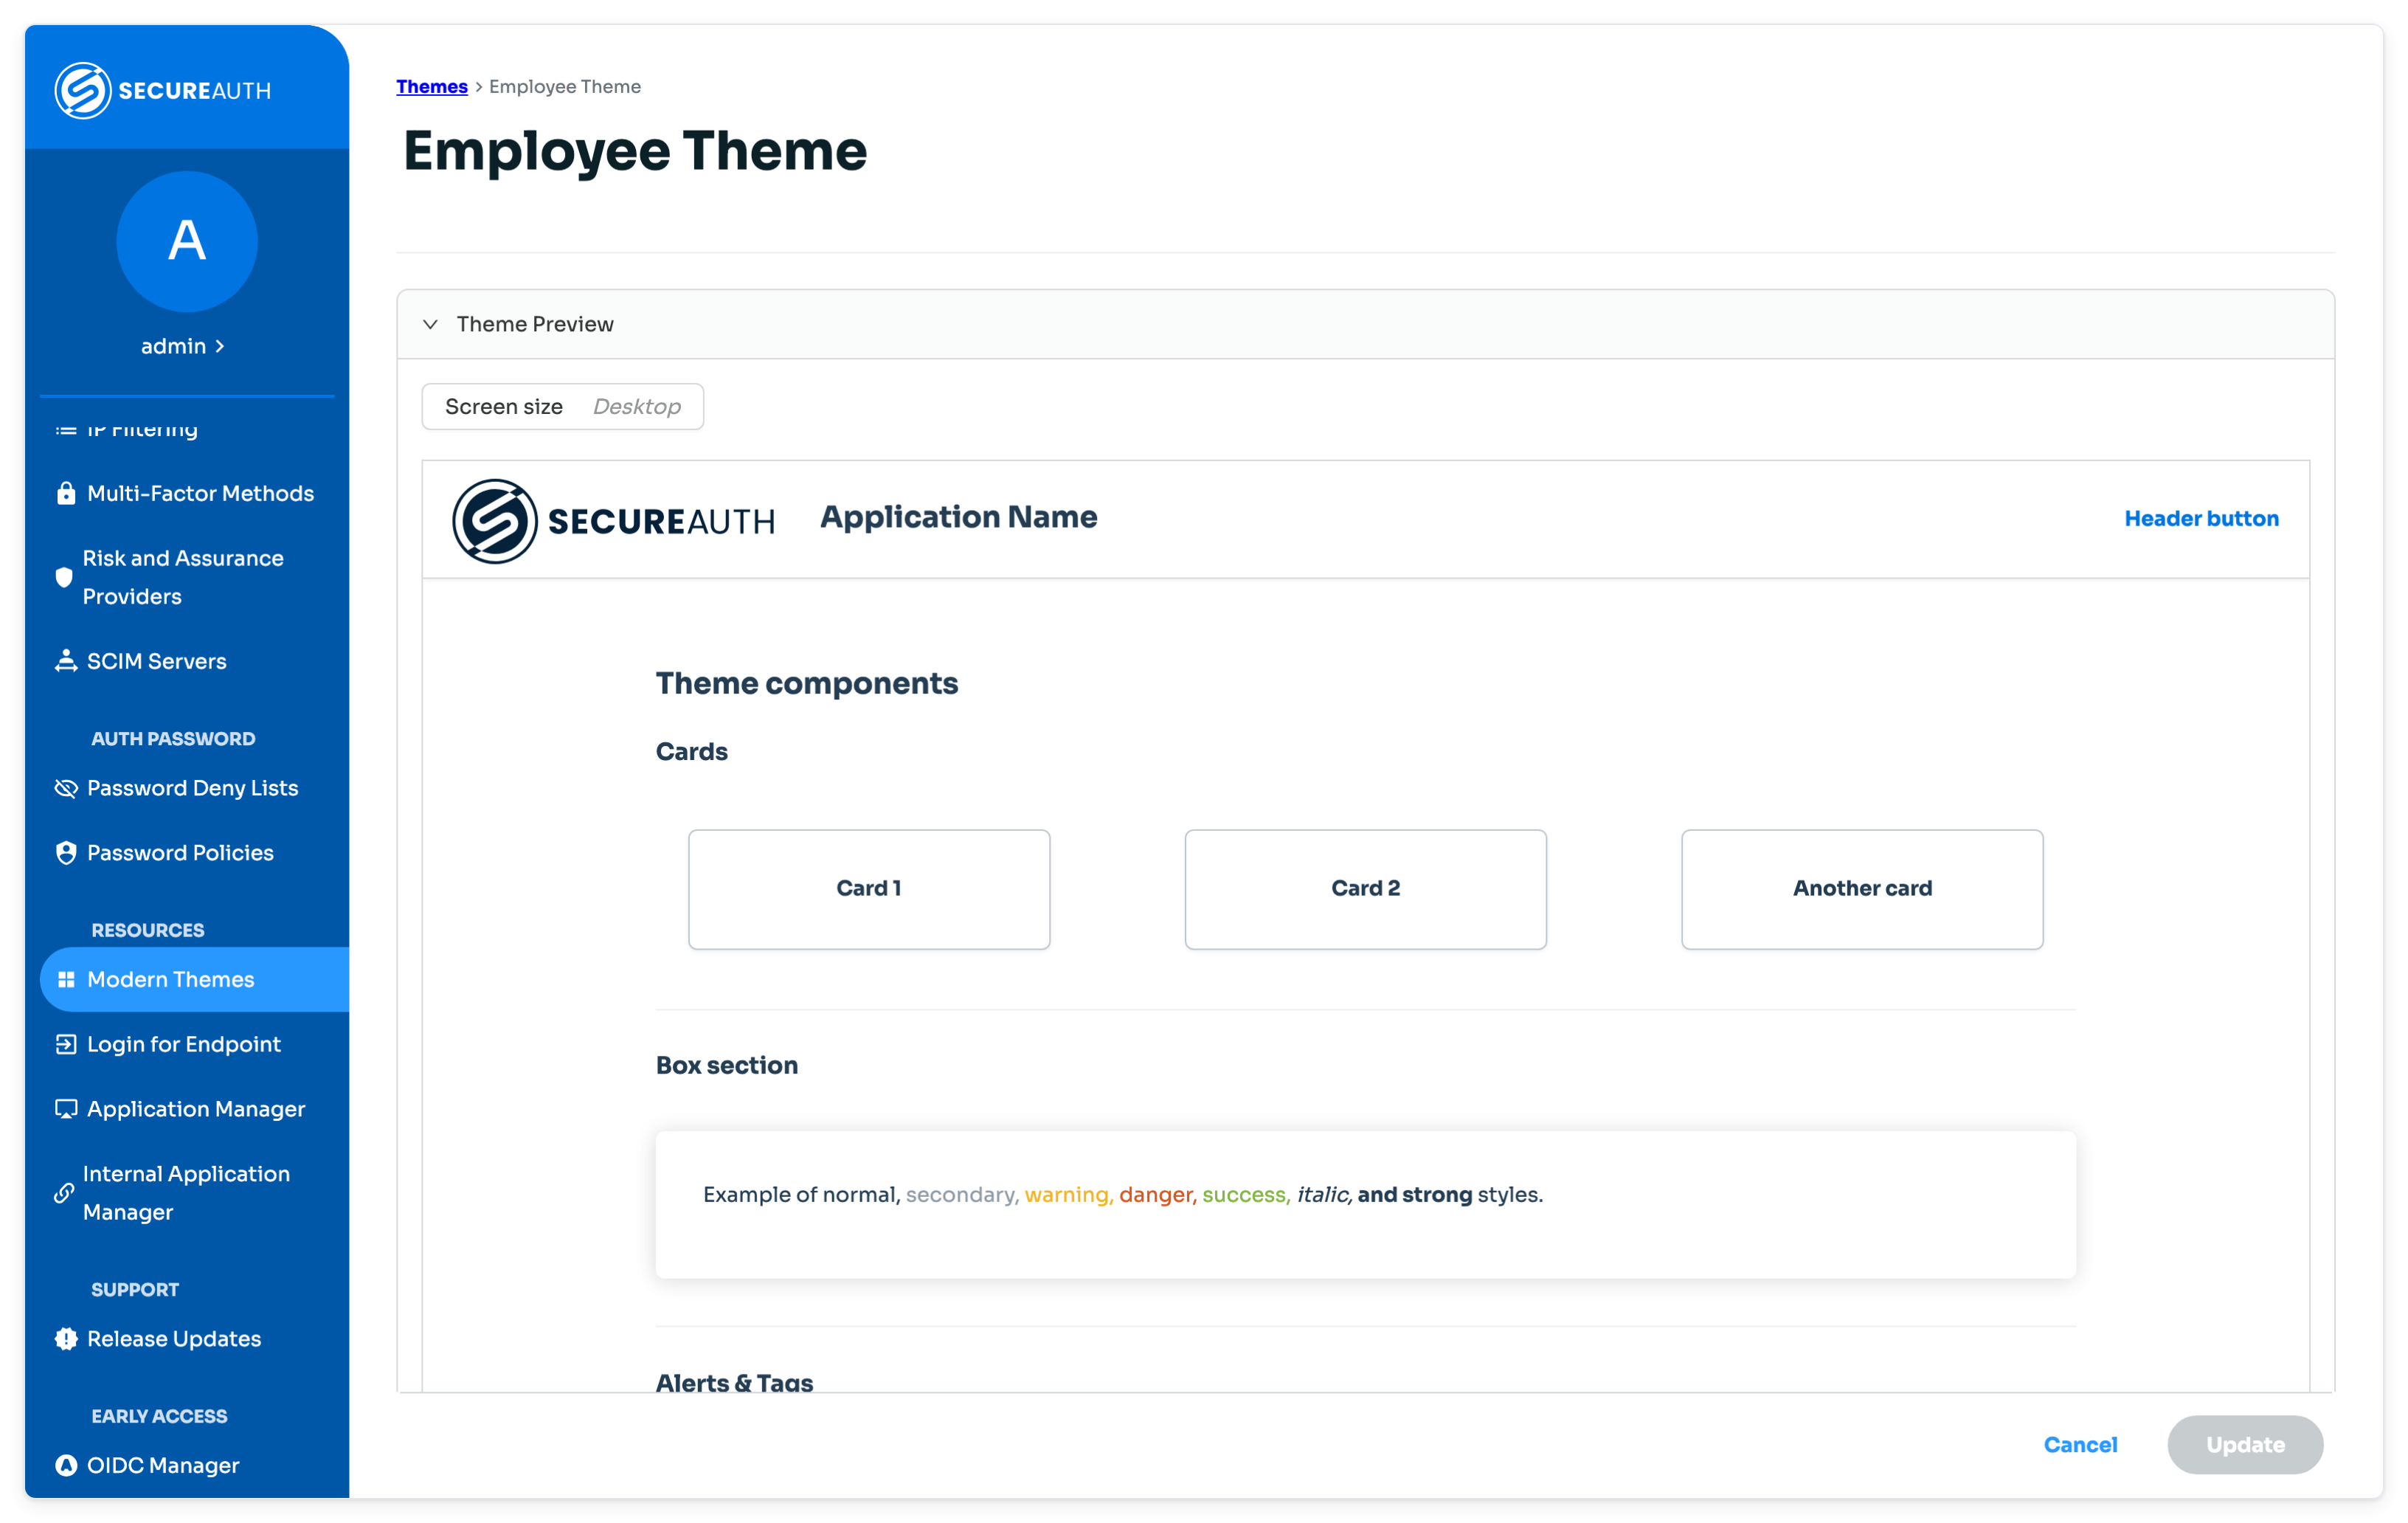The width and height of the screenshot is (2408, 1523).
Task: Click the Another card tile
Action: [x=1862, y=889]
